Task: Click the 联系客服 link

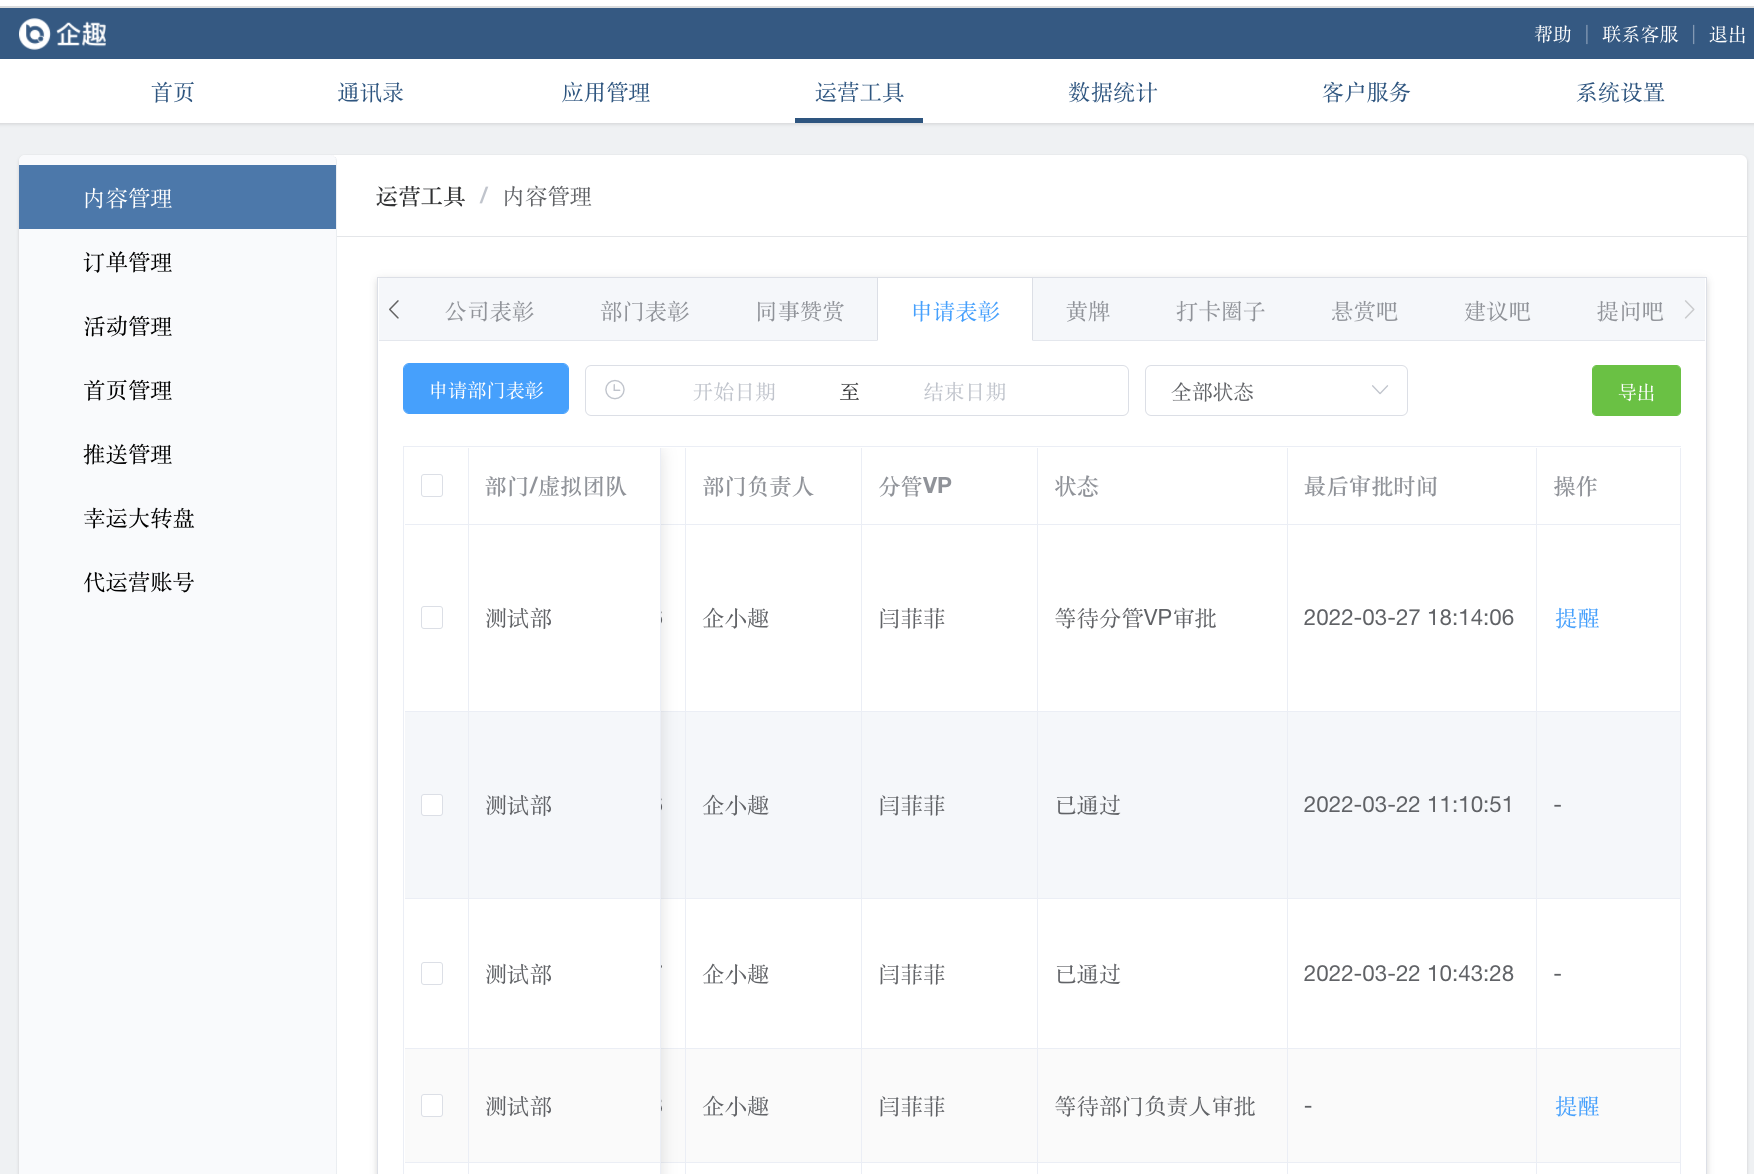Action: [x=1640, y=34]
